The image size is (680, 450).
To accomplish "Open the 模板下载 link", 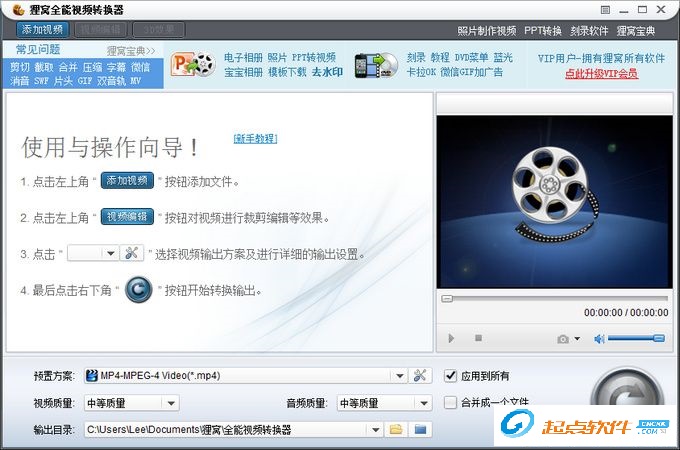I will coord(287,72).
